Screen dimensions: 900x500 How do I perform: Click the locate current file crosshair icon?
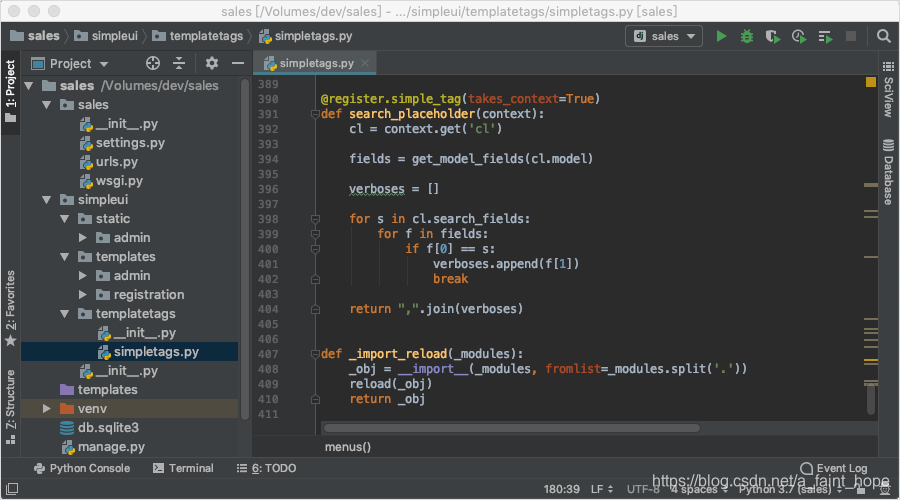click(153, 63)
